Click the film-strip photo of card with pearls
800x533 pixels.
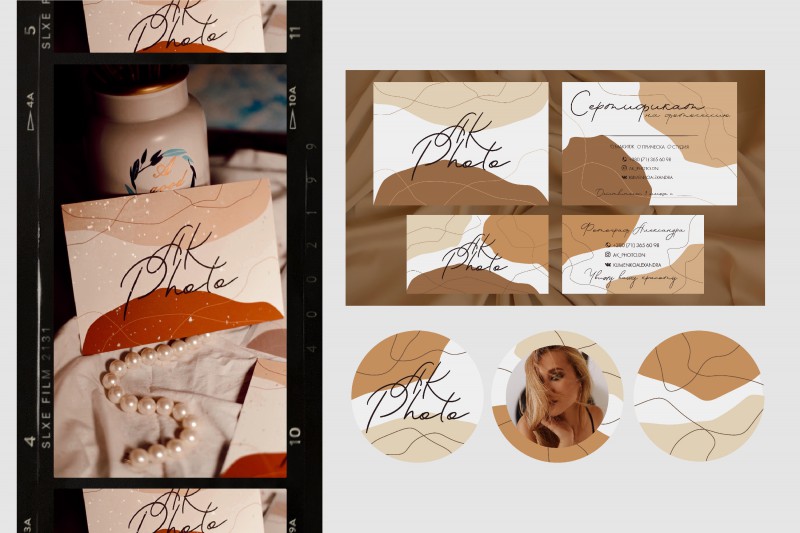(170, 271)
